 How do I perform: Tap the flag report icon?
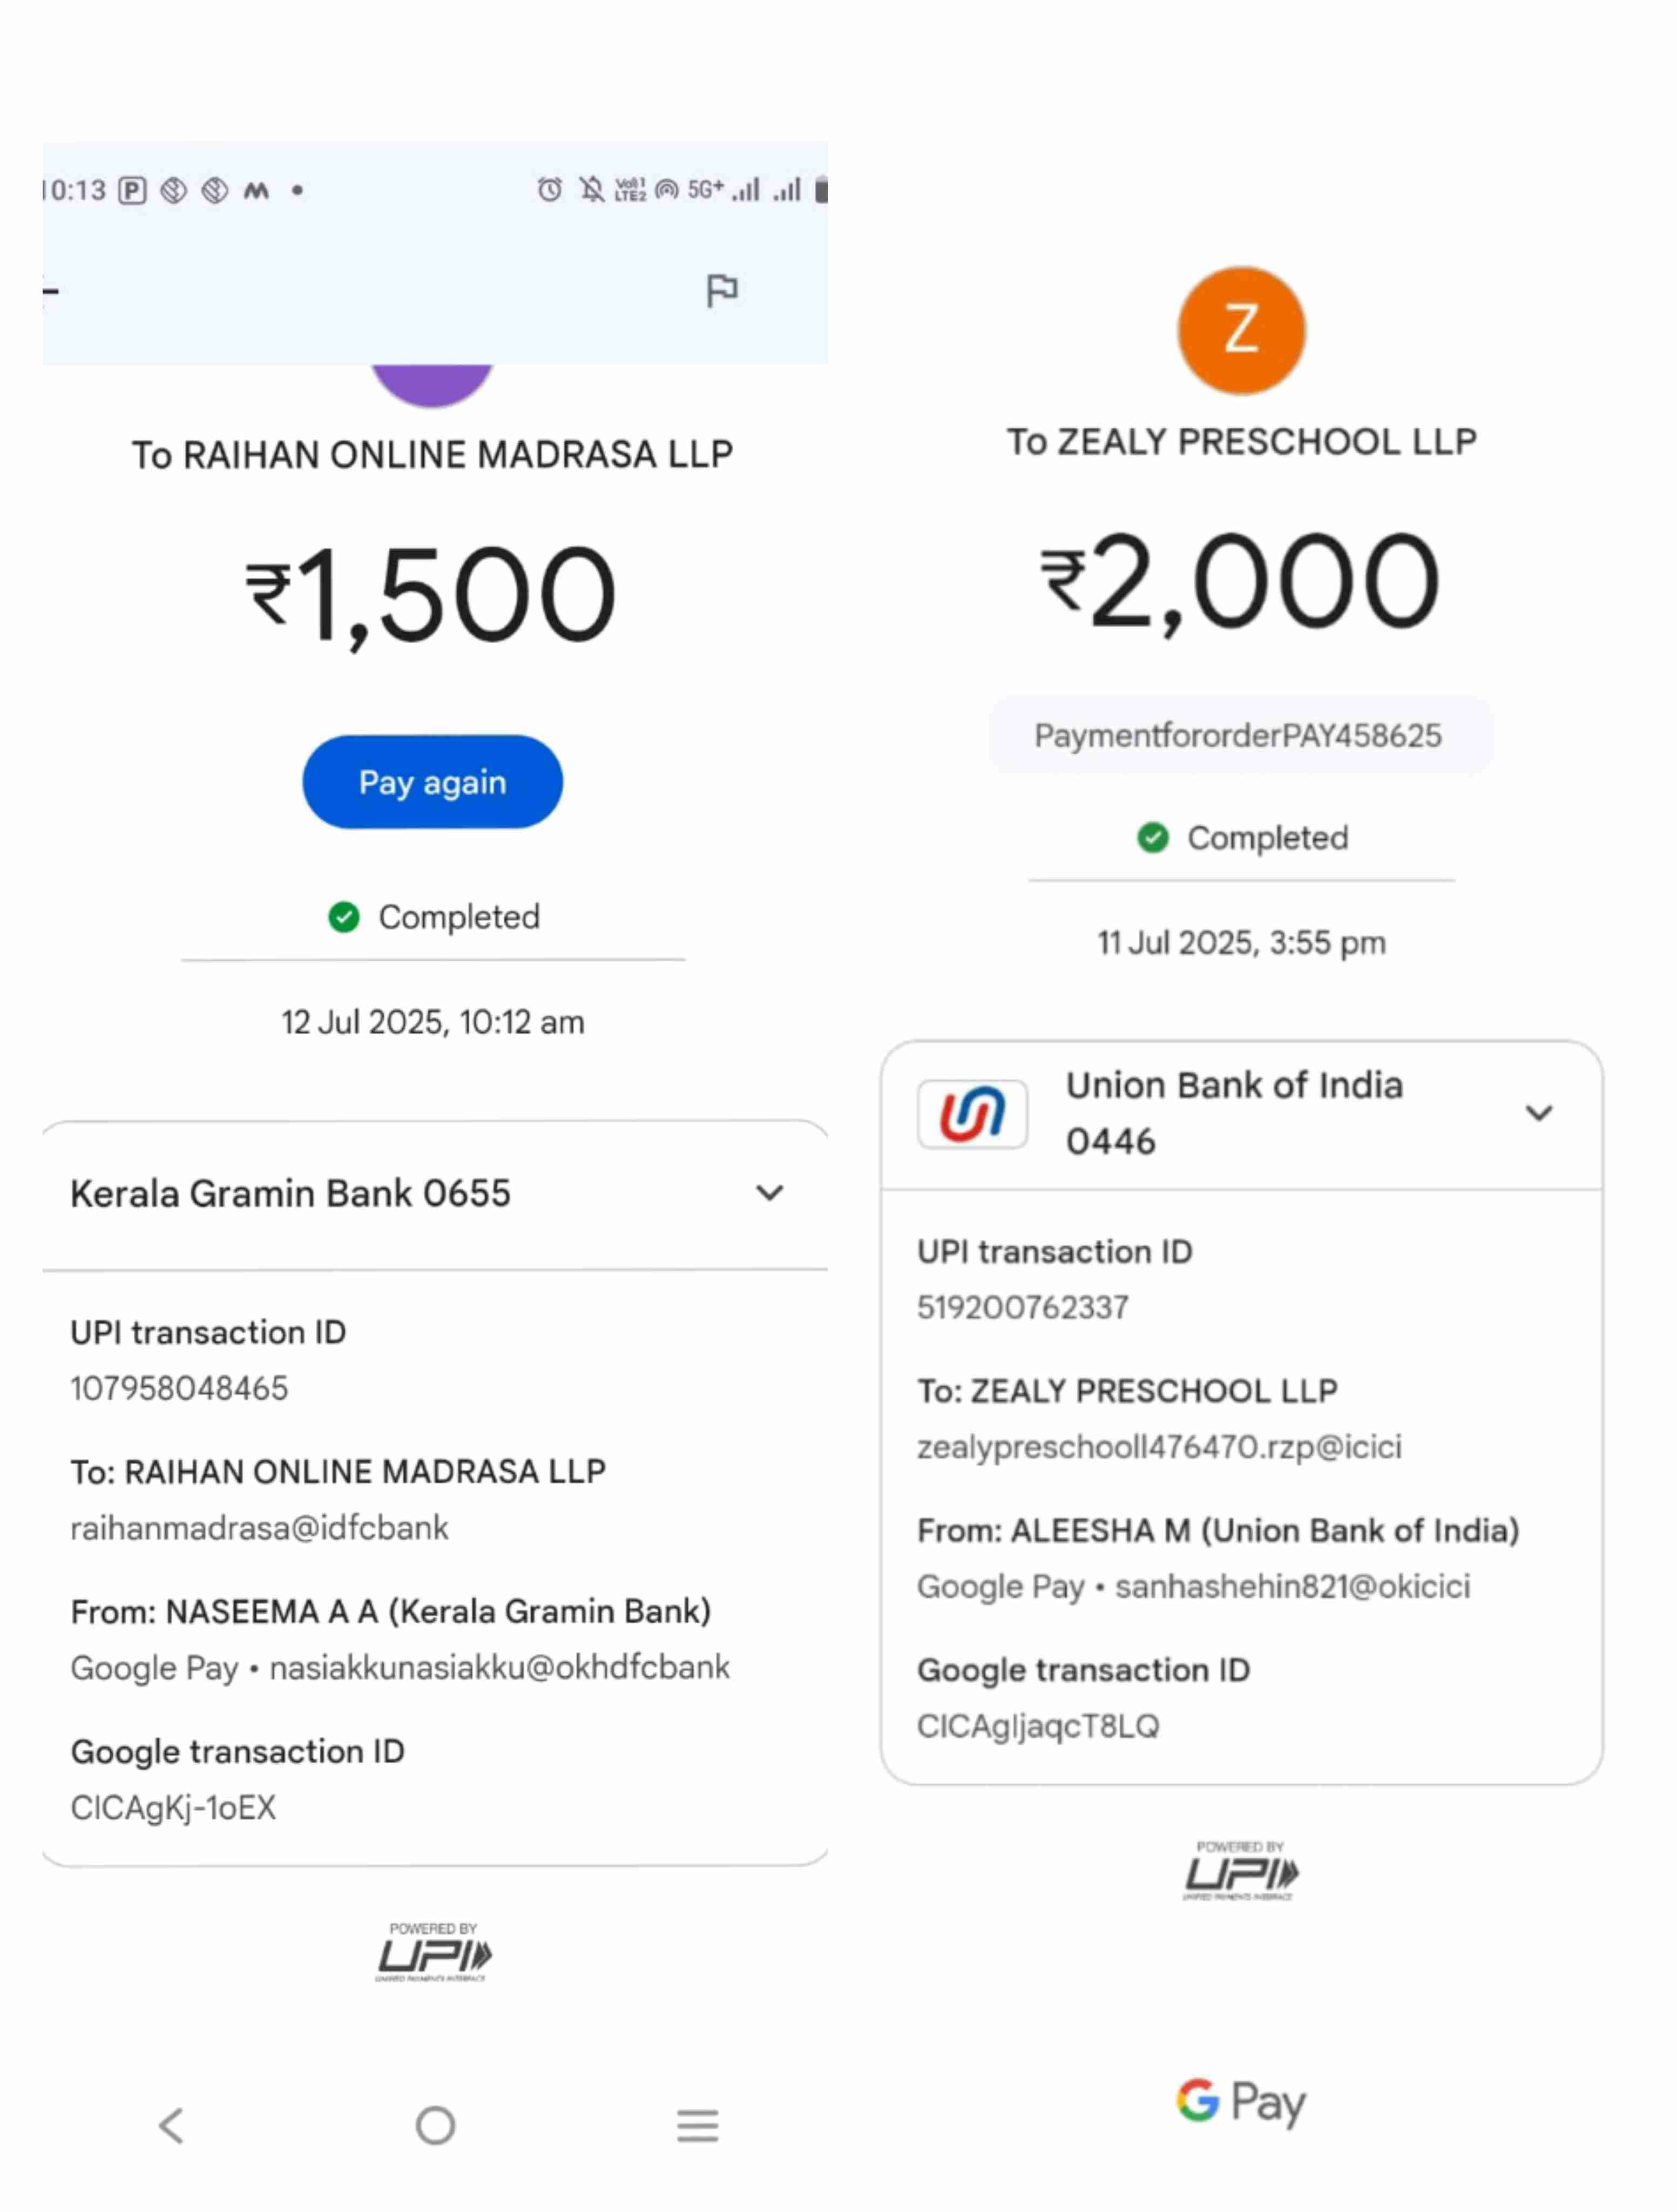coord(721,290)
